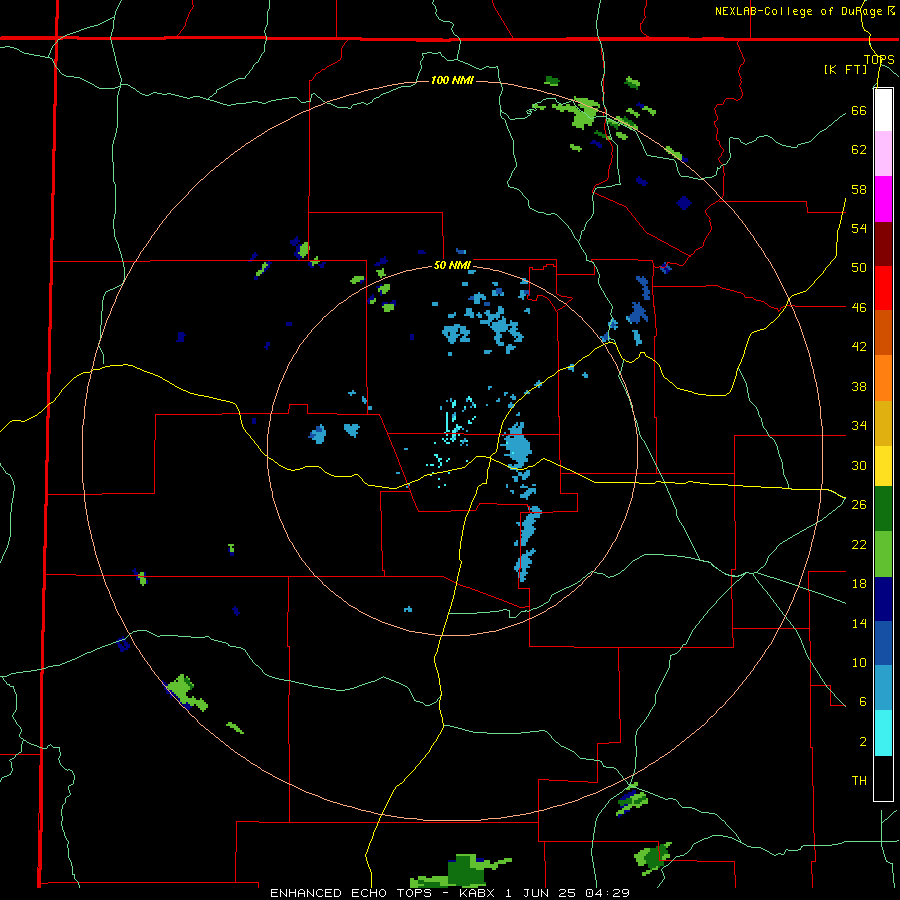Click the legend value 6
The width and height of the screenshot is (900, 900).
pyautogui.click(x=862, y=701)
